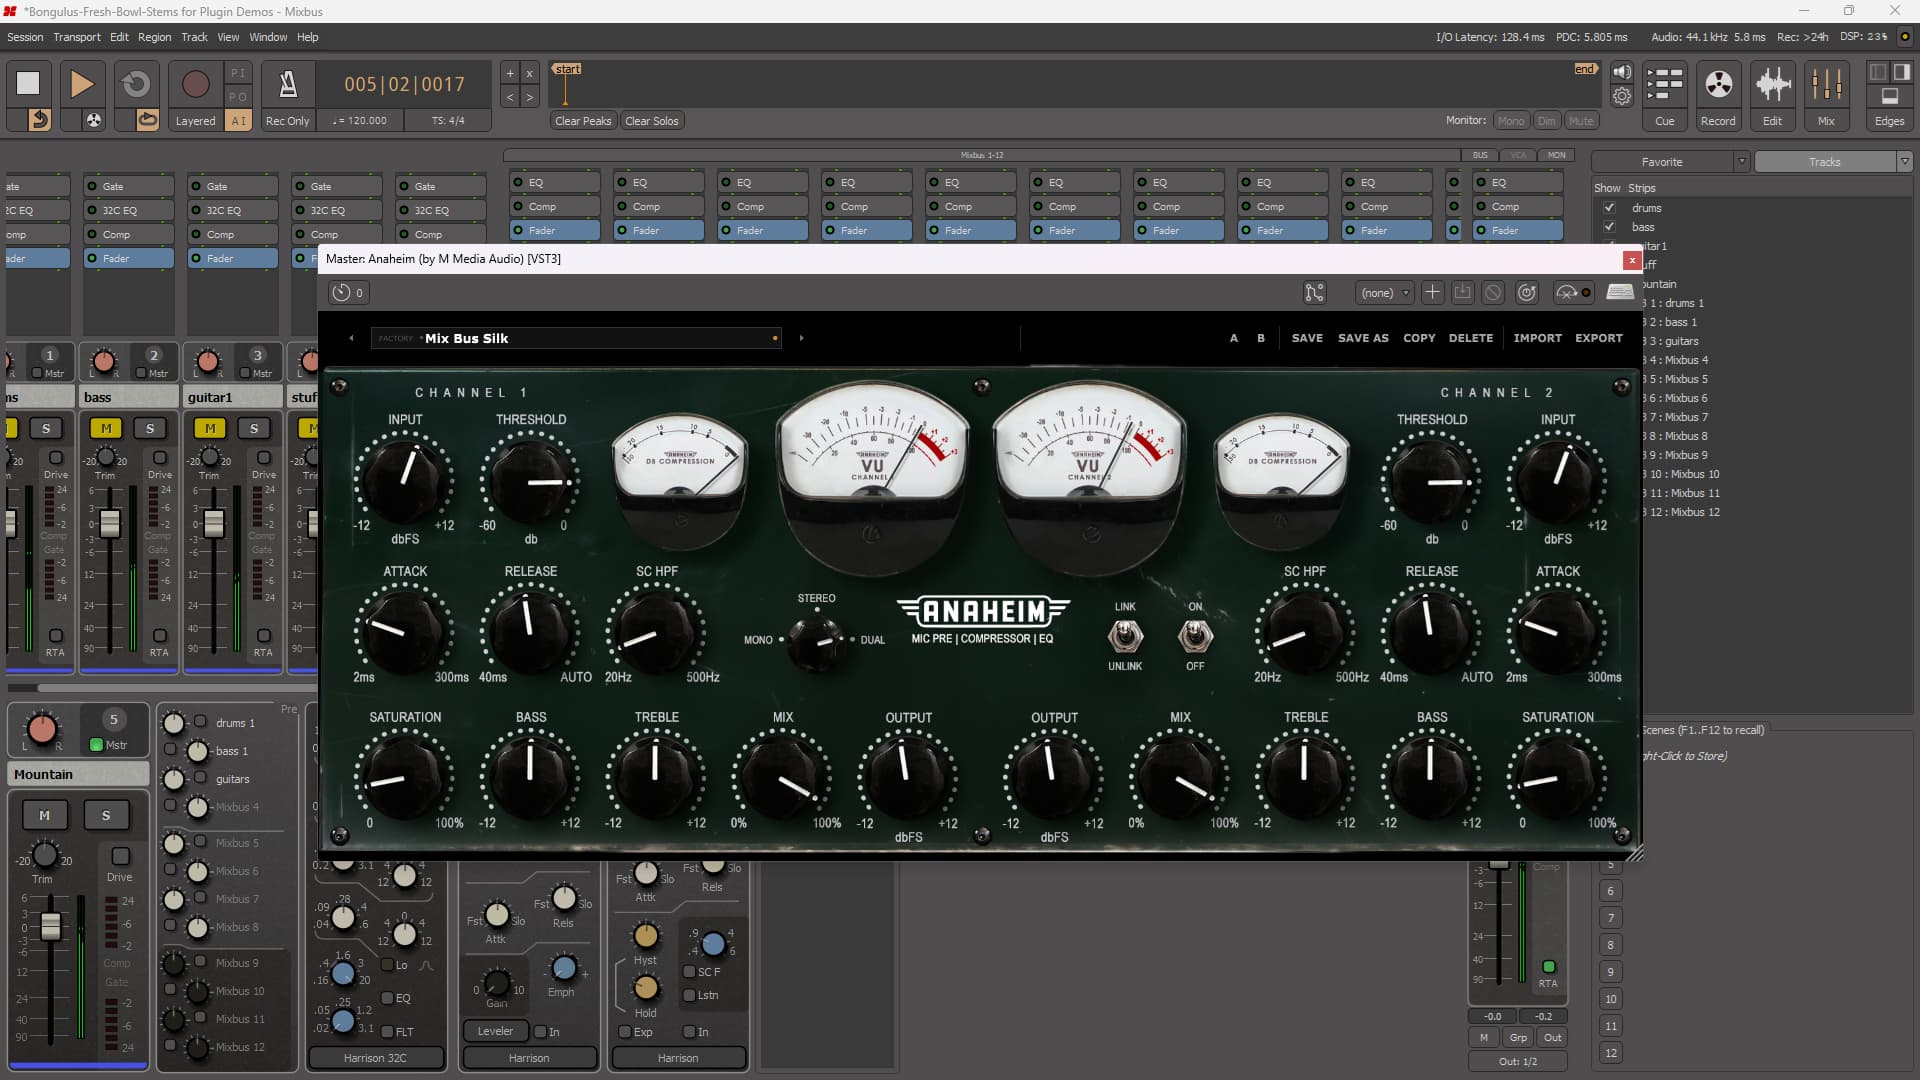Image resolution: width=1920 pixels, height=1080 pixels.
Task: Open the Record window reel icon
Action: pyautogui.click(x=1718, y=84)
